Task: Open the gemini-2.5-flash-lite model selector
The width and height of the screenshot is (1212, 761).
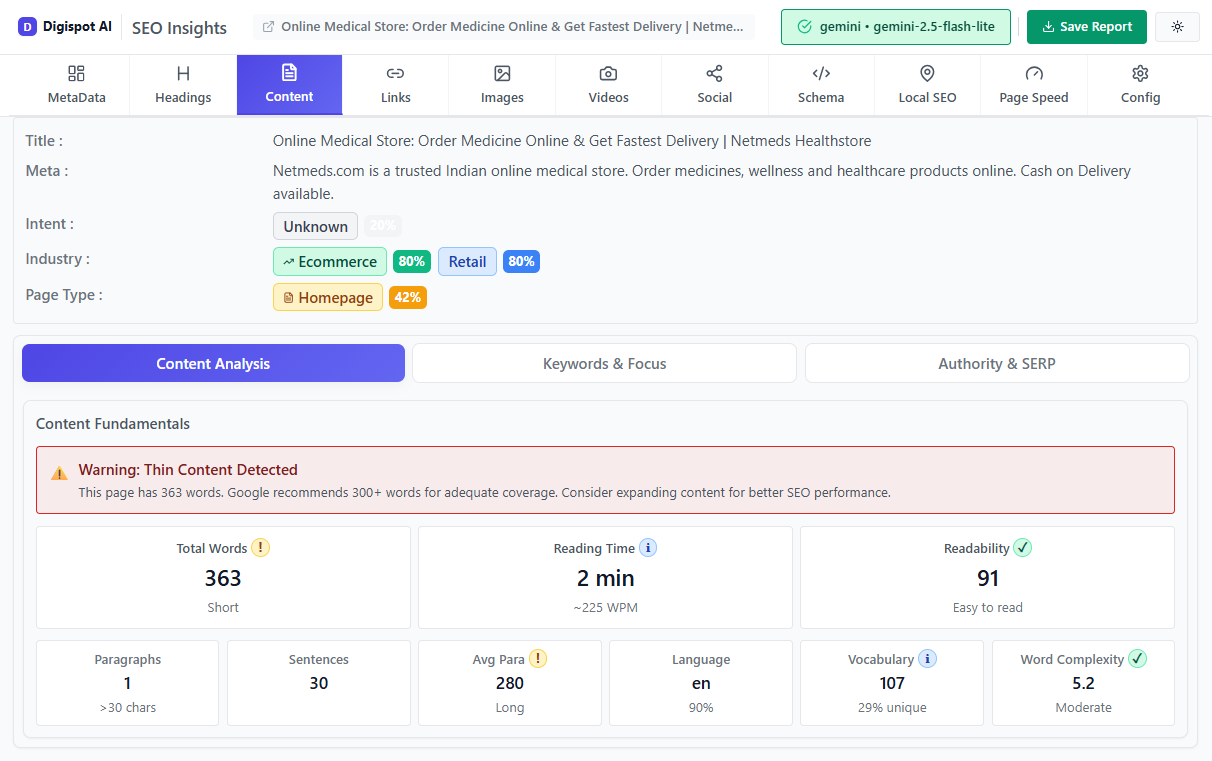Action: [896, 27]
